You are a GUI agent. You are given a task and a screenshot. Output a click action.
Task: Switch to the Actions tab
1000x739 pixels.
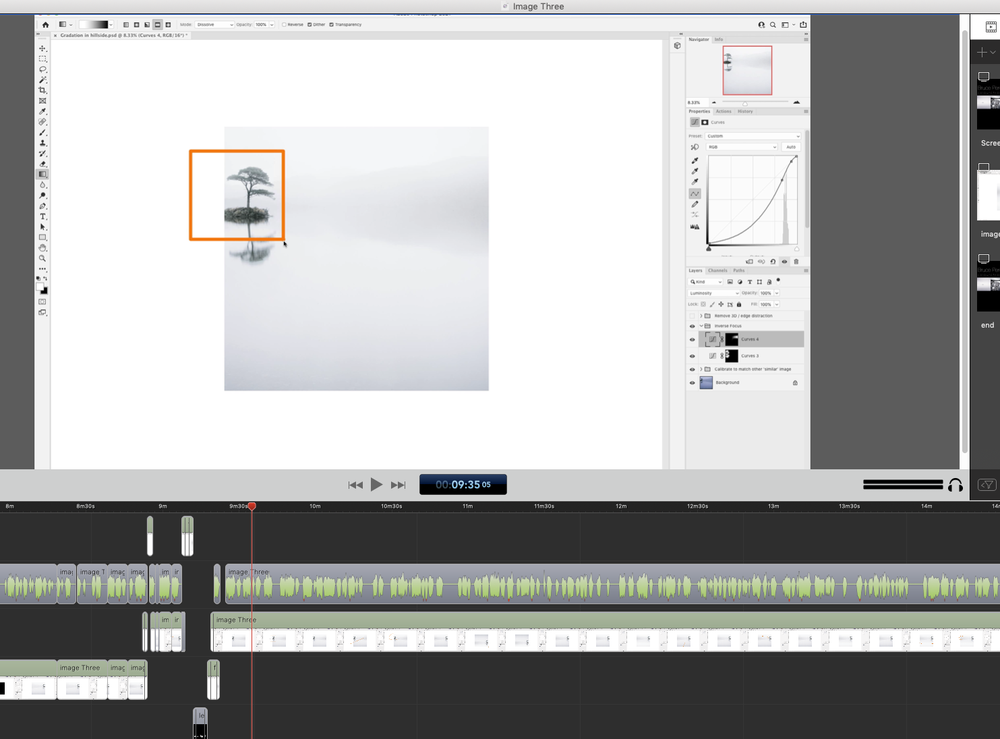click(x=723, y=112)
